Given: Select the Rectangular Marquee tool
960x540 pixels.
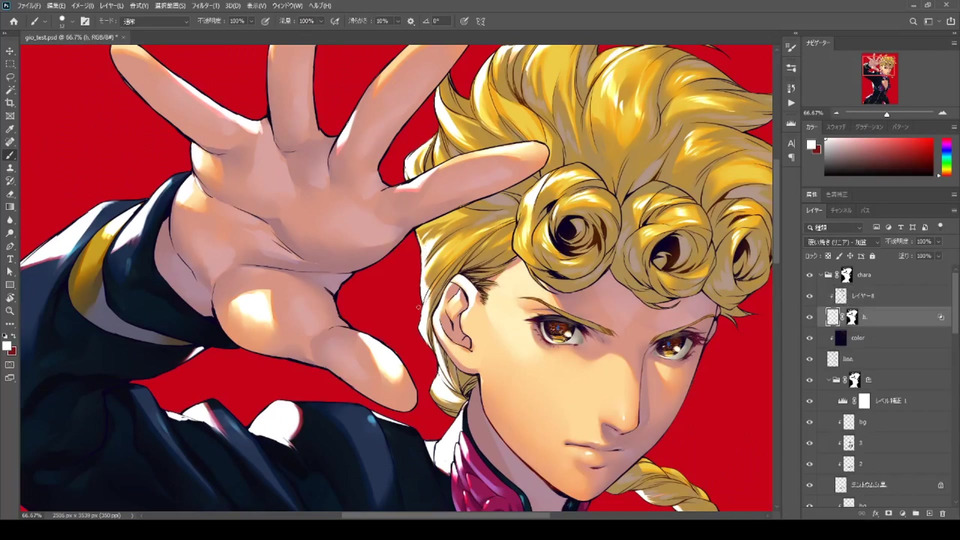Looking at the screenshot, I should coord(10,64).
